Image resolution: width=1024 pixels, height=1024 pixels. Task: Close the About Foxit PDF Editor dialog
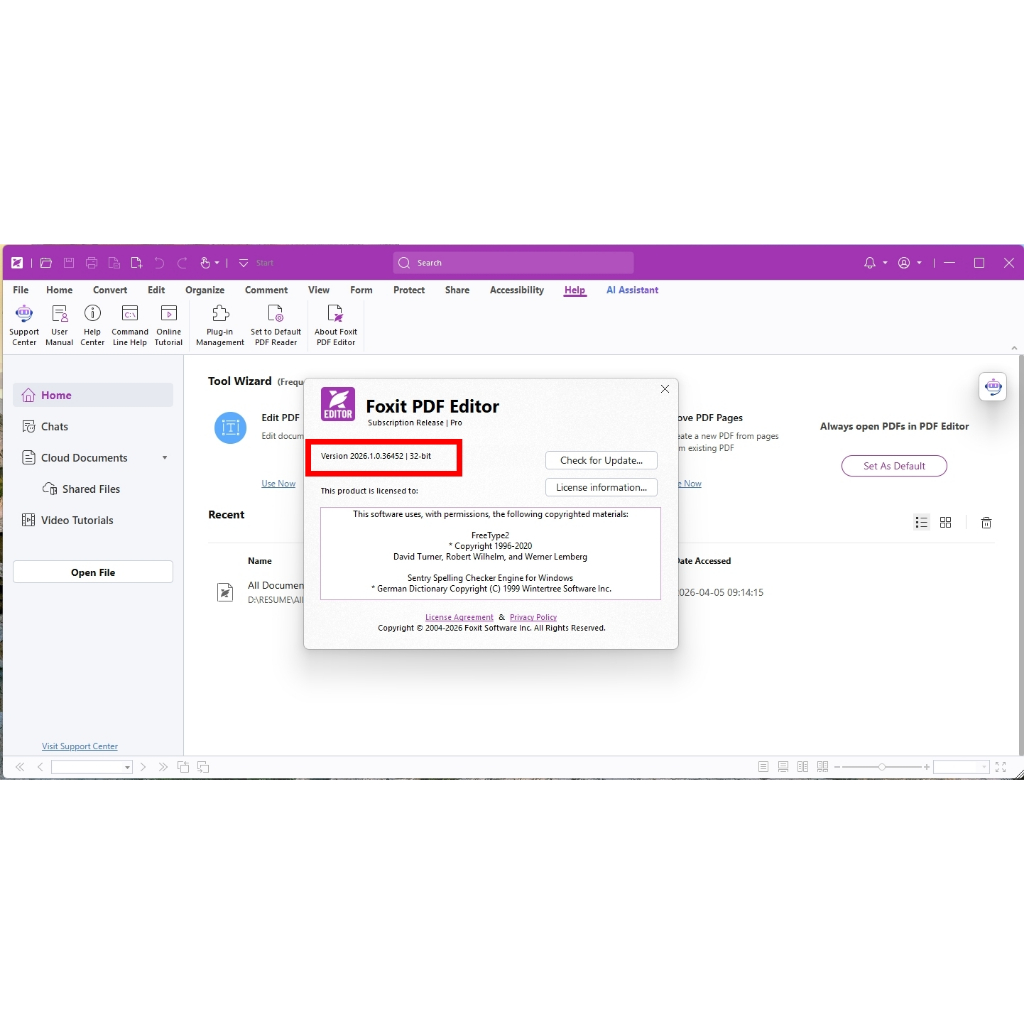click(x=665, y=389)
